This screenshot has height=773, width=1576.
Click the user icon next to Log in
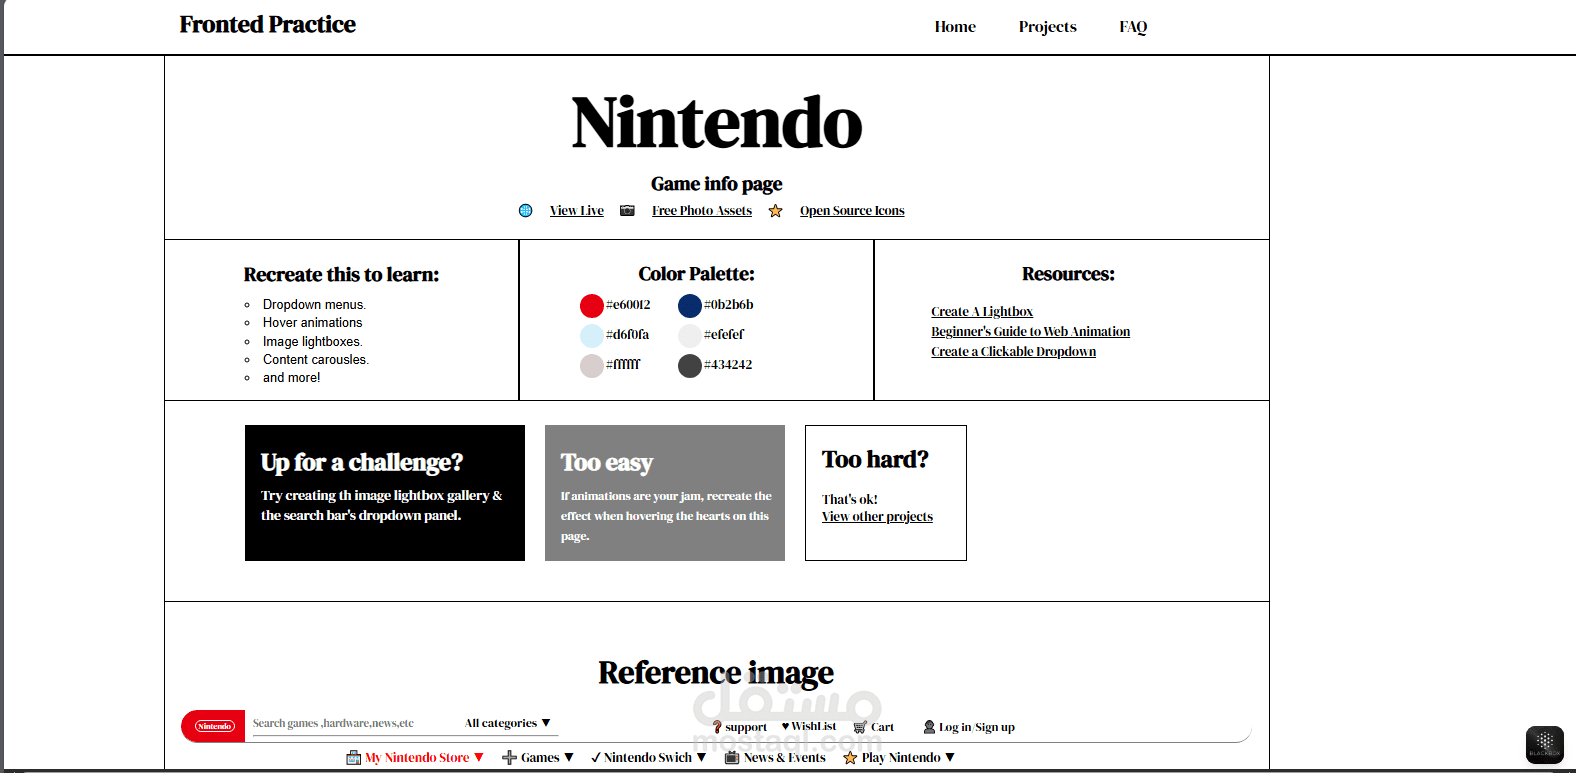pos(929,727)
